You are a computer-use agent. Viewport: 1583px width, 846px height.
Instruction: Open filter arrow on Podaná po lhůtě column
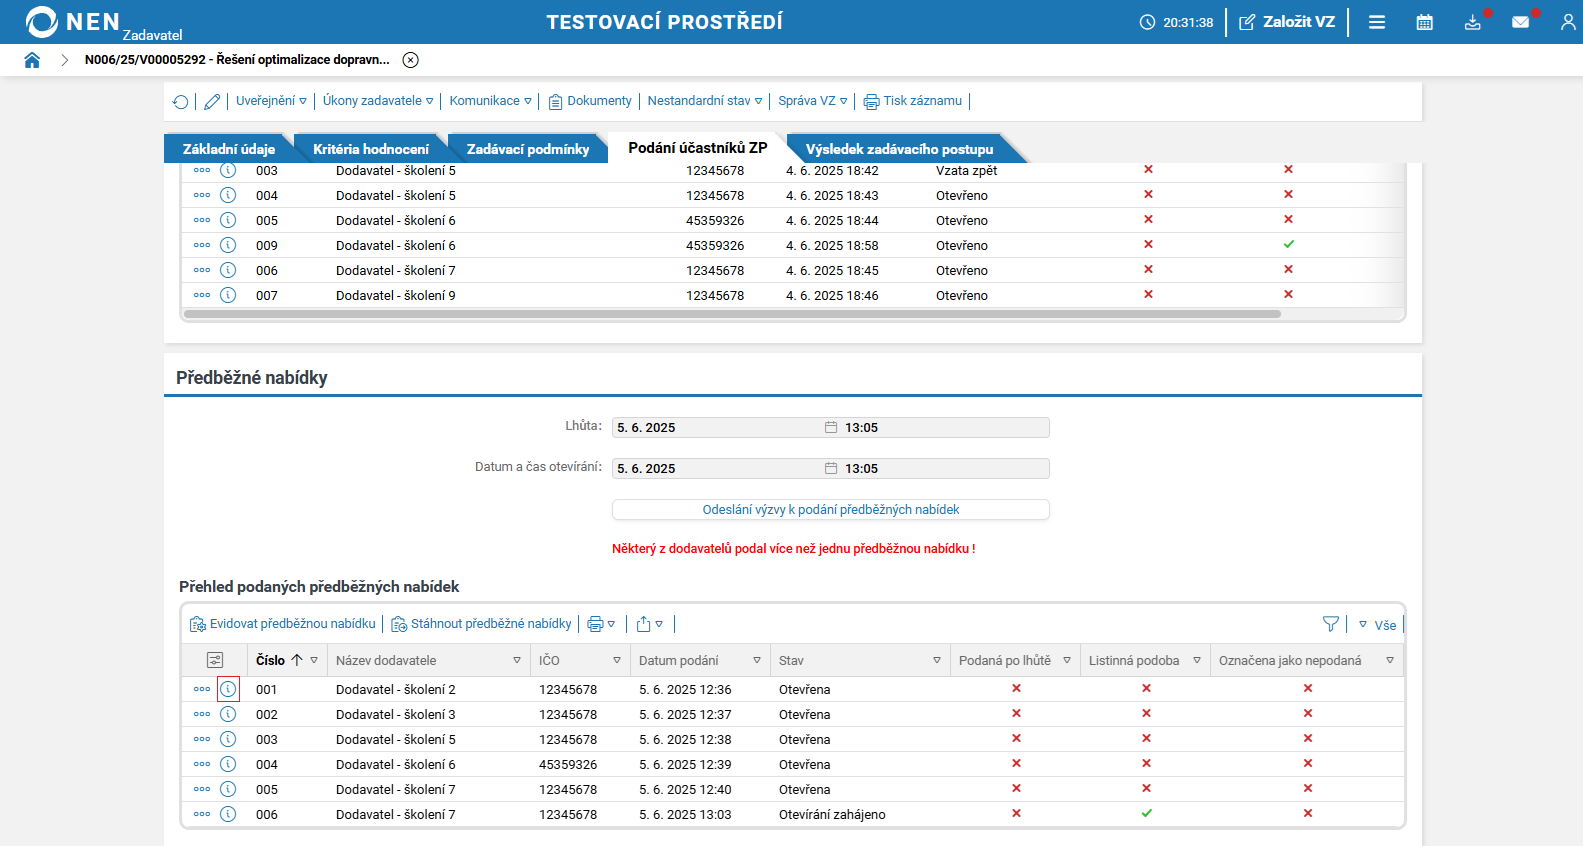1067,660
